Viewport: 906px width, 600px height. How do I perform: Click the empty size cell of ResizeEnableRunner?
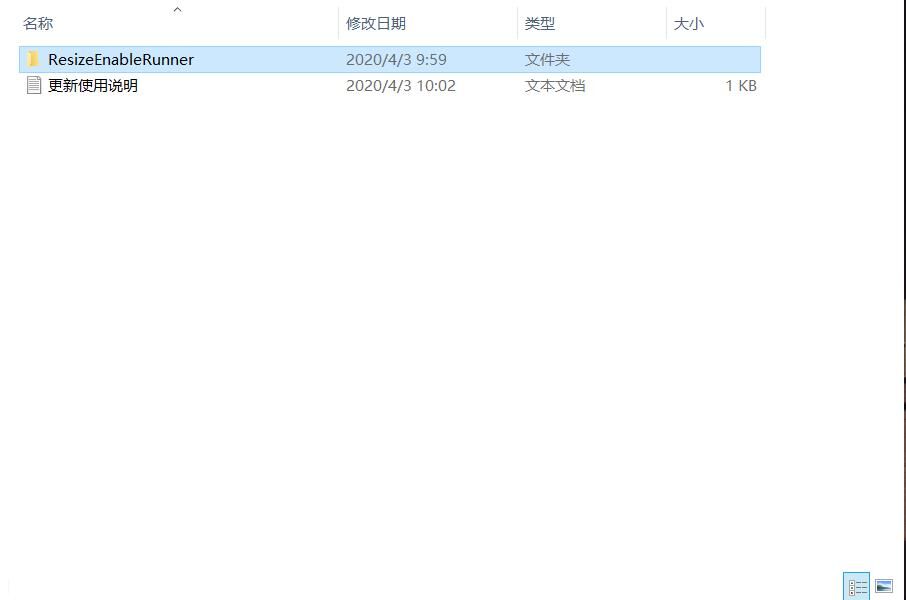(712, 59)
